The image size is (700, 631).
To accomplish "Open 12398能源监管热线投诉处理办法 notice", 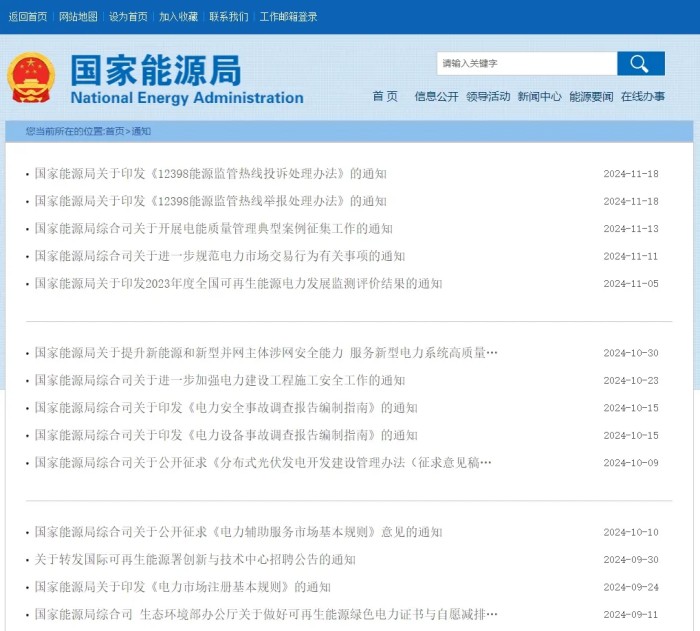I will tap(210, 174).
